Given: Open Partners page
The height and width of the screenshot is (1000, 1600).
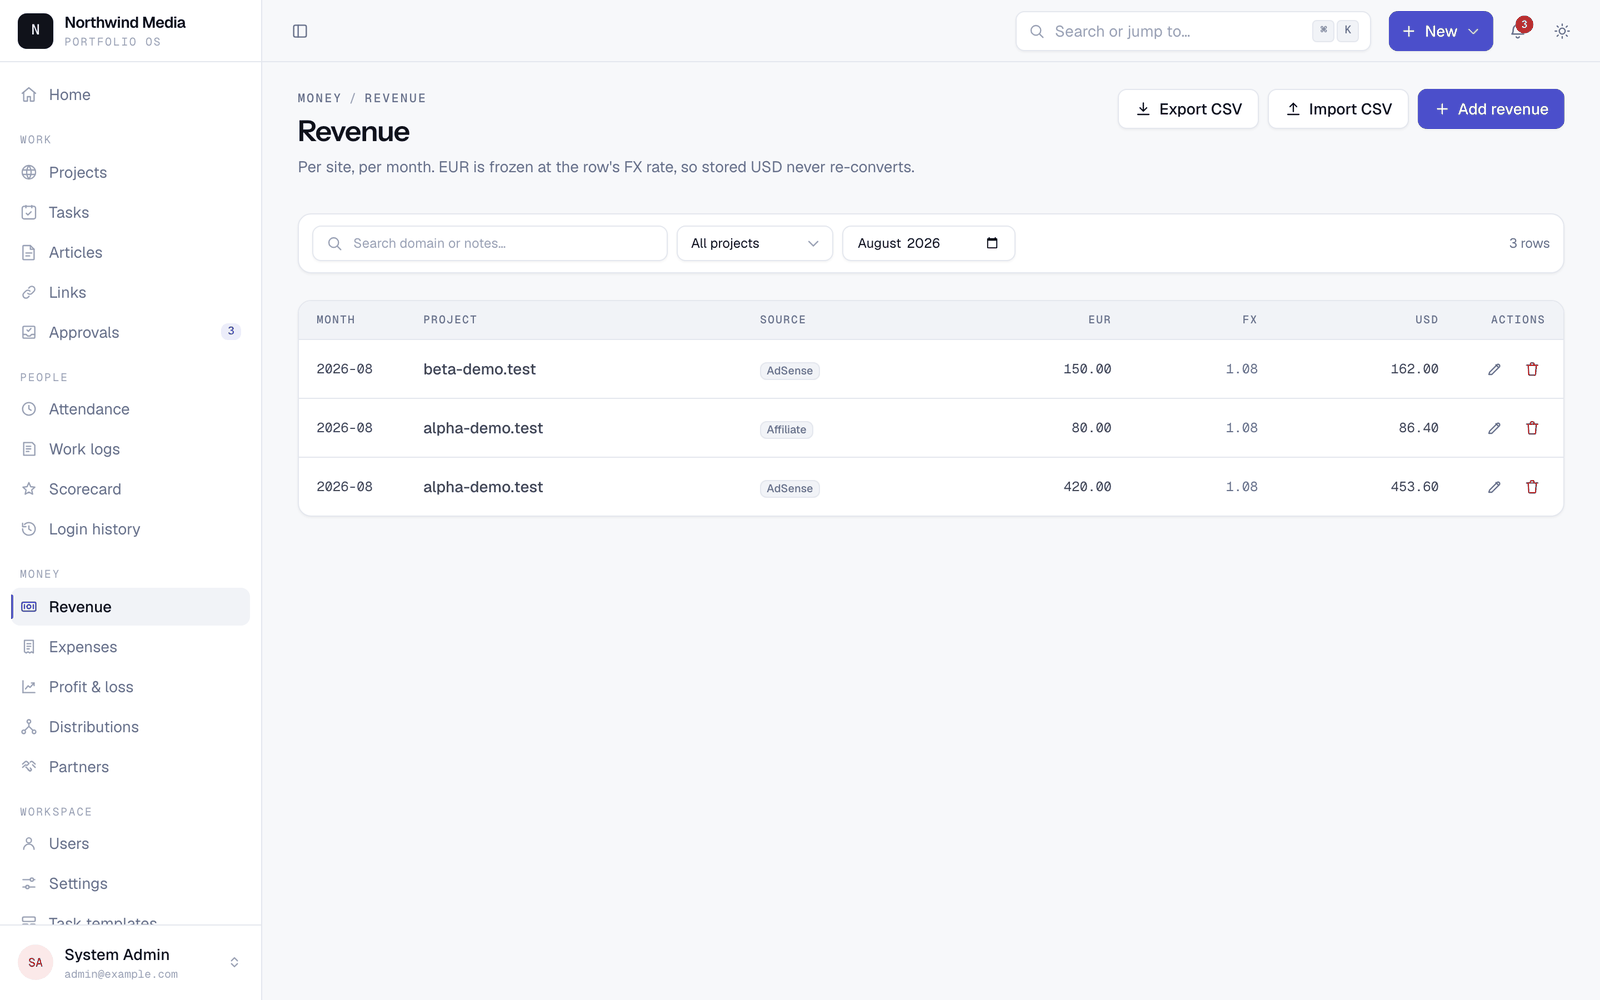Looking at the screenshot, I should coord(130,767).
